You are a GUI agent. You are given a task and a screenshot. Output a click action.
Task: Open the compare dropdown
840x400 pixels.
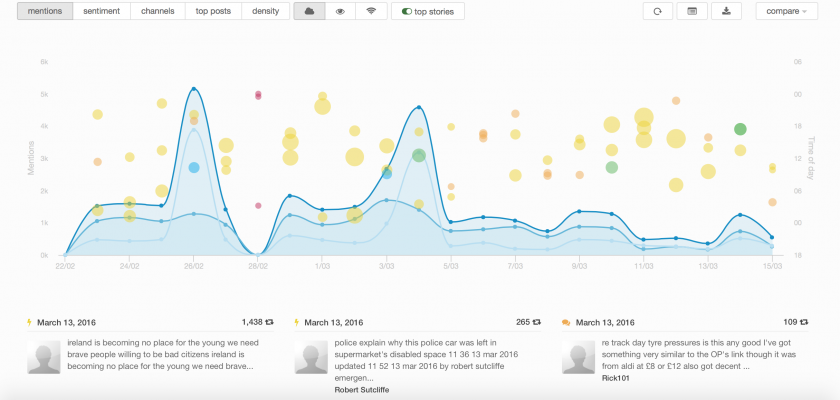pyautogui.click(x=786, y=11)
